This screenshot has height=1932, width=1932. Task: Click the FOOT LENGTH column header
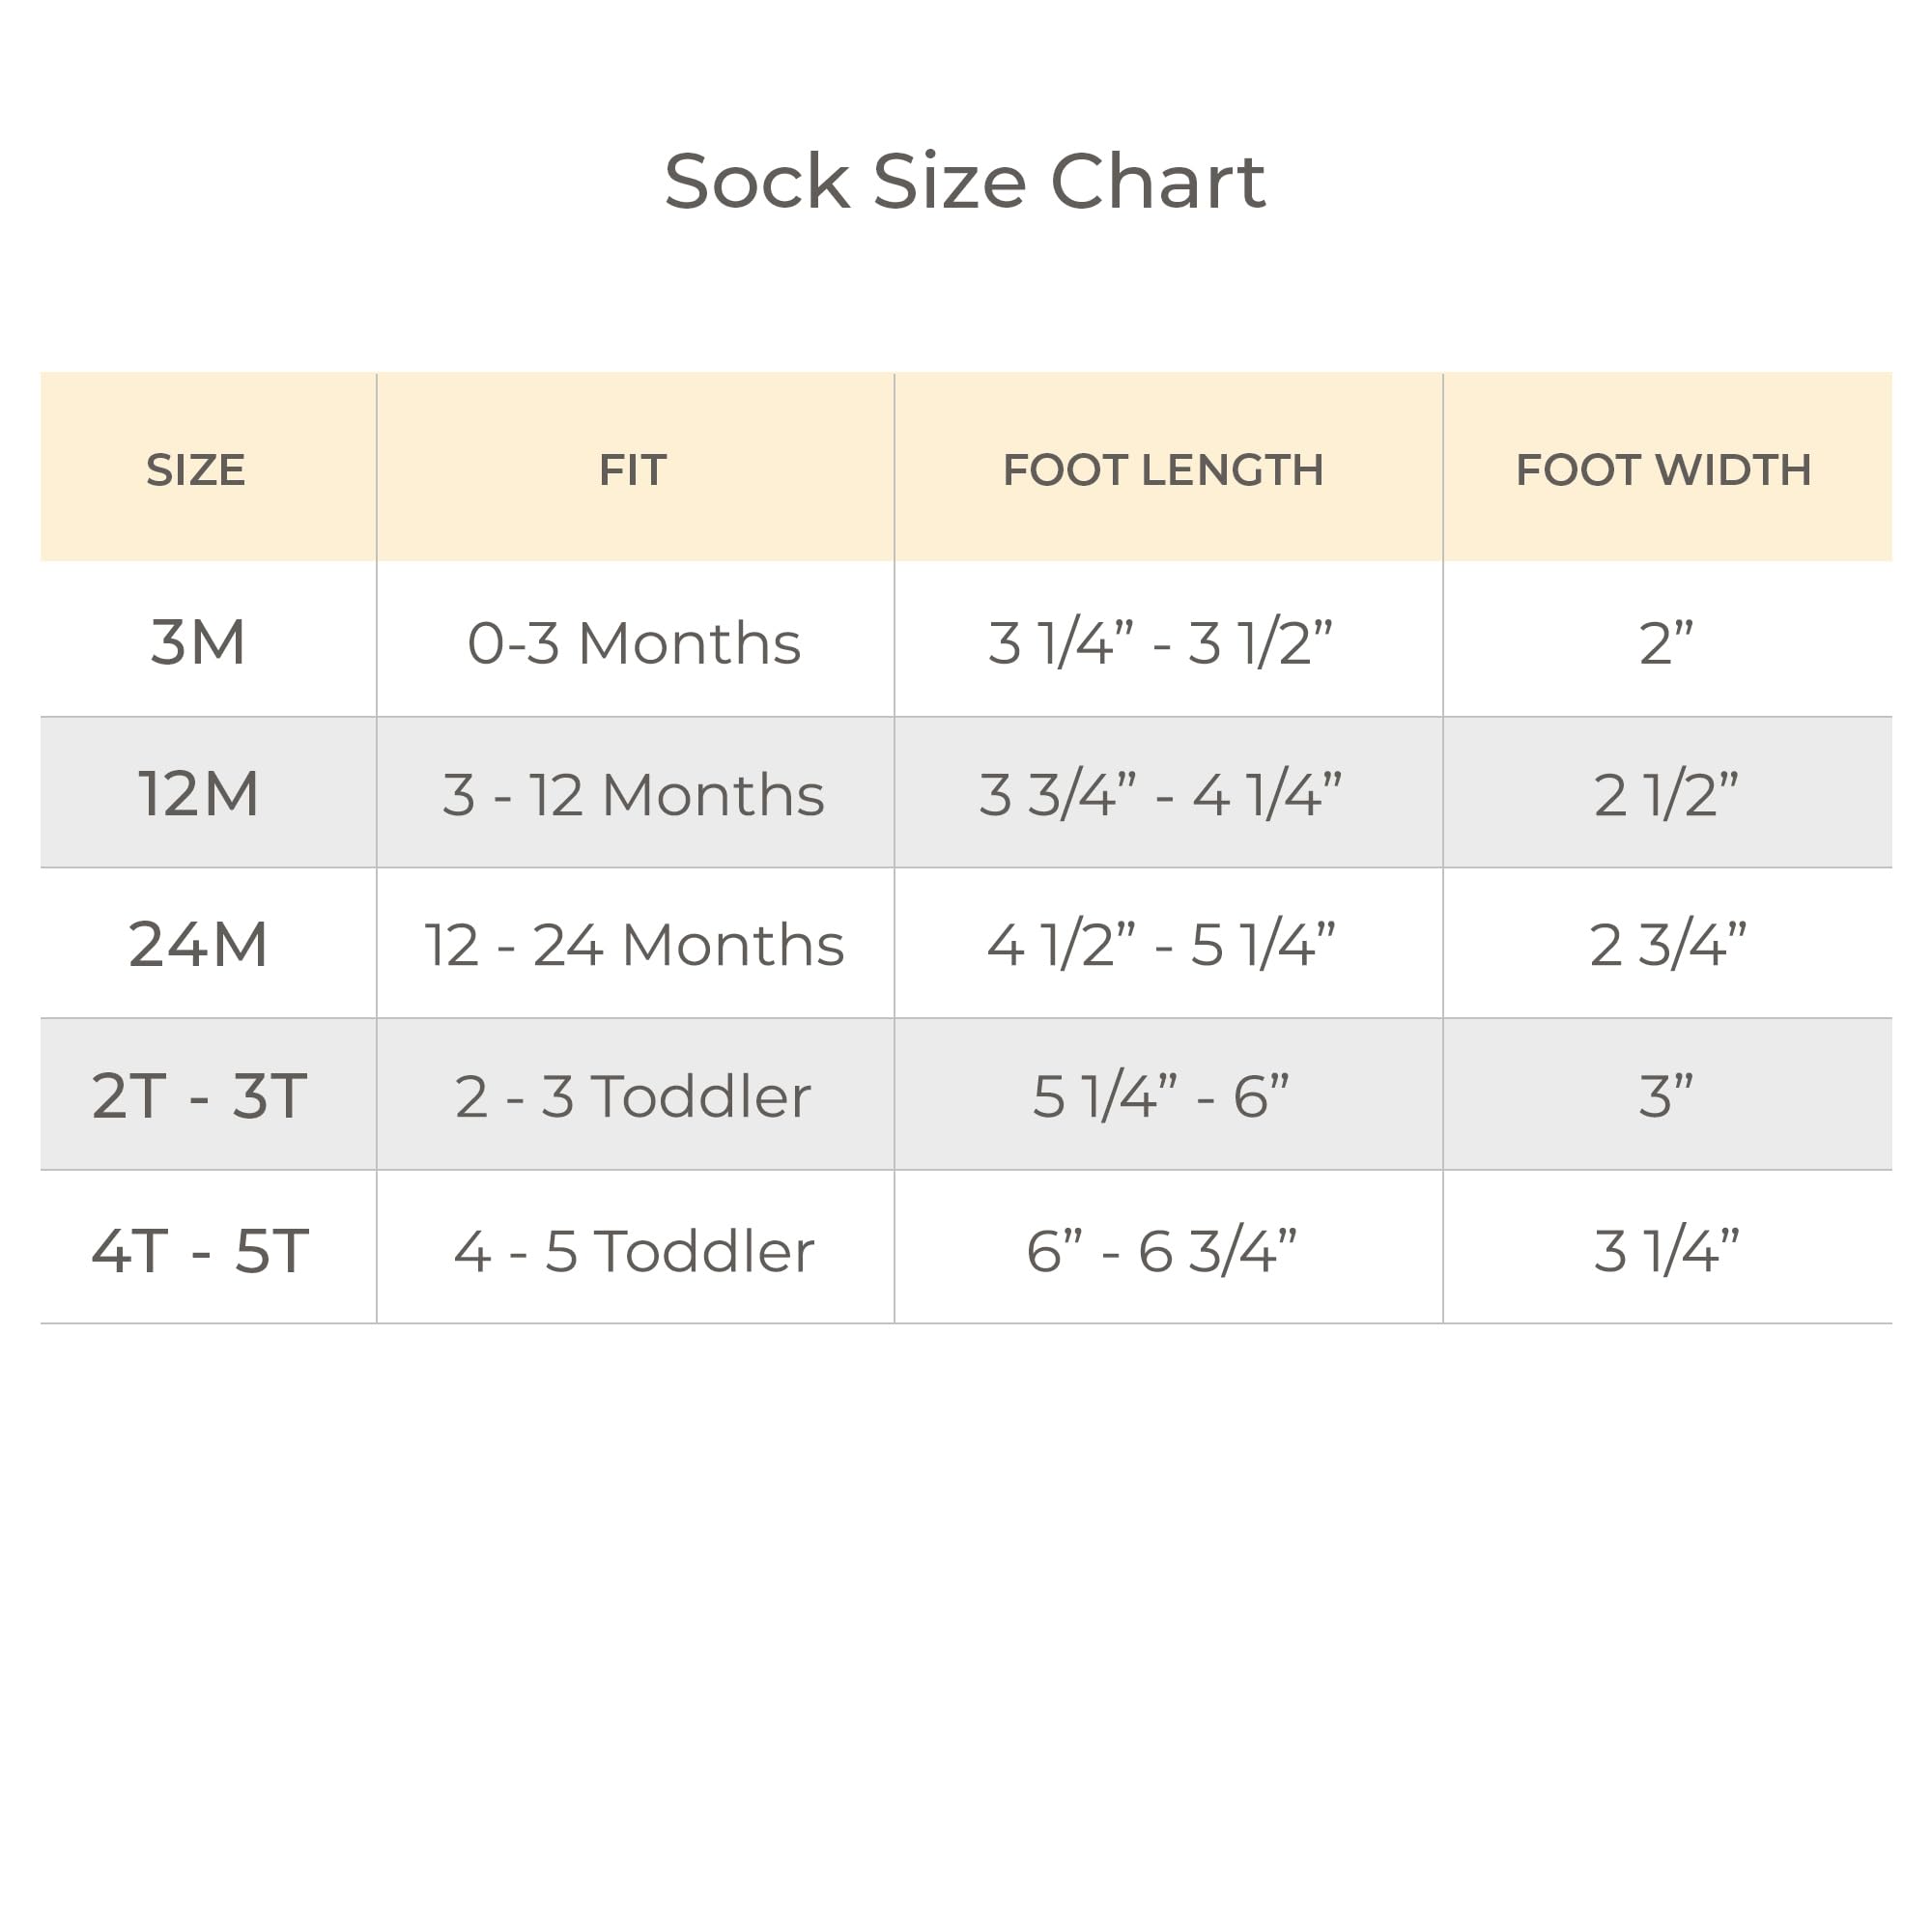point(1163,470)
